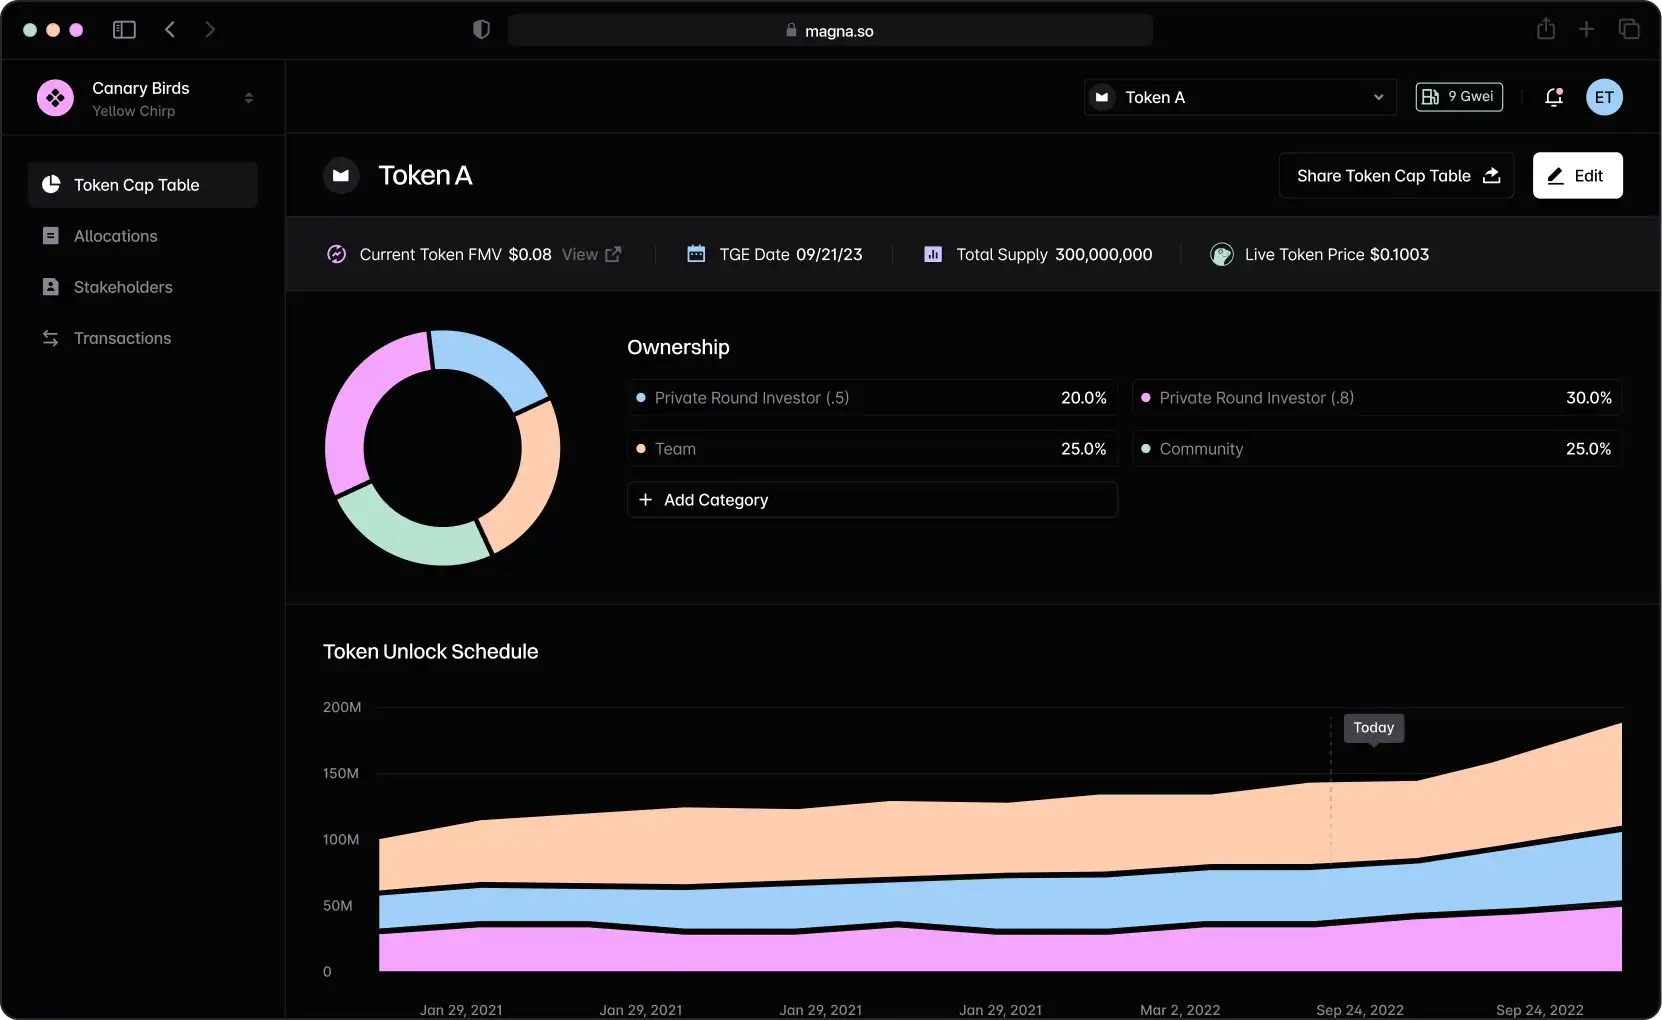Select the Token Cap Table pie chart icon
Viewport: 1662px width, 1020px height.
[x=51, y=185]
